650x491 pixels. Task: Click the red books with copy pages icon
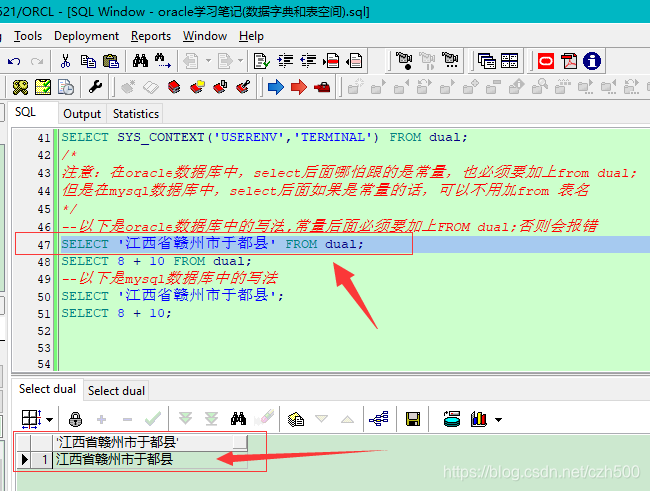point(220,87)
